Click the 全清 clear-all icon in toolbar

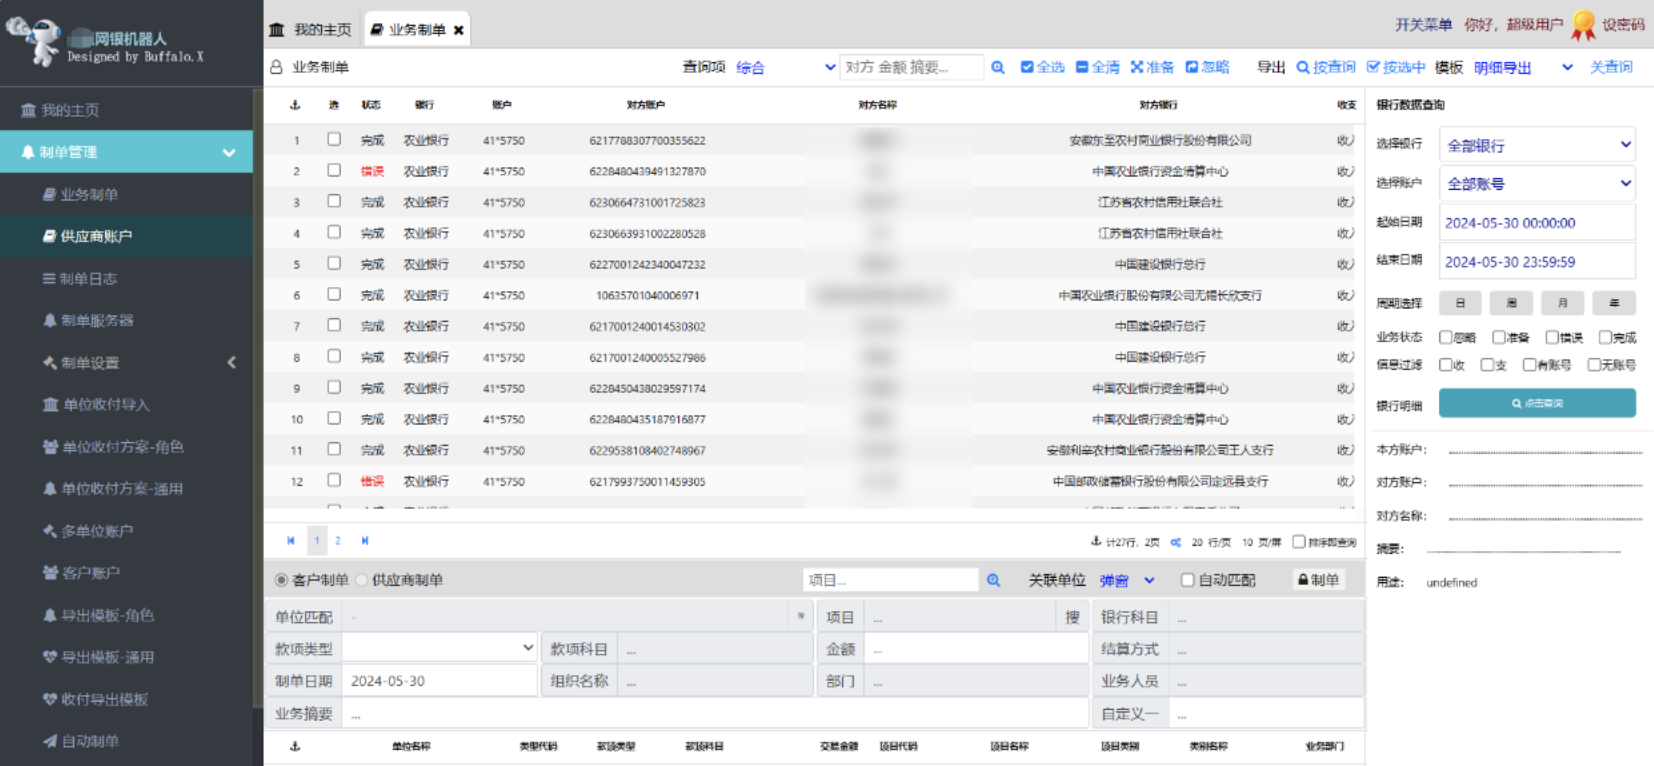[1082, 67]
